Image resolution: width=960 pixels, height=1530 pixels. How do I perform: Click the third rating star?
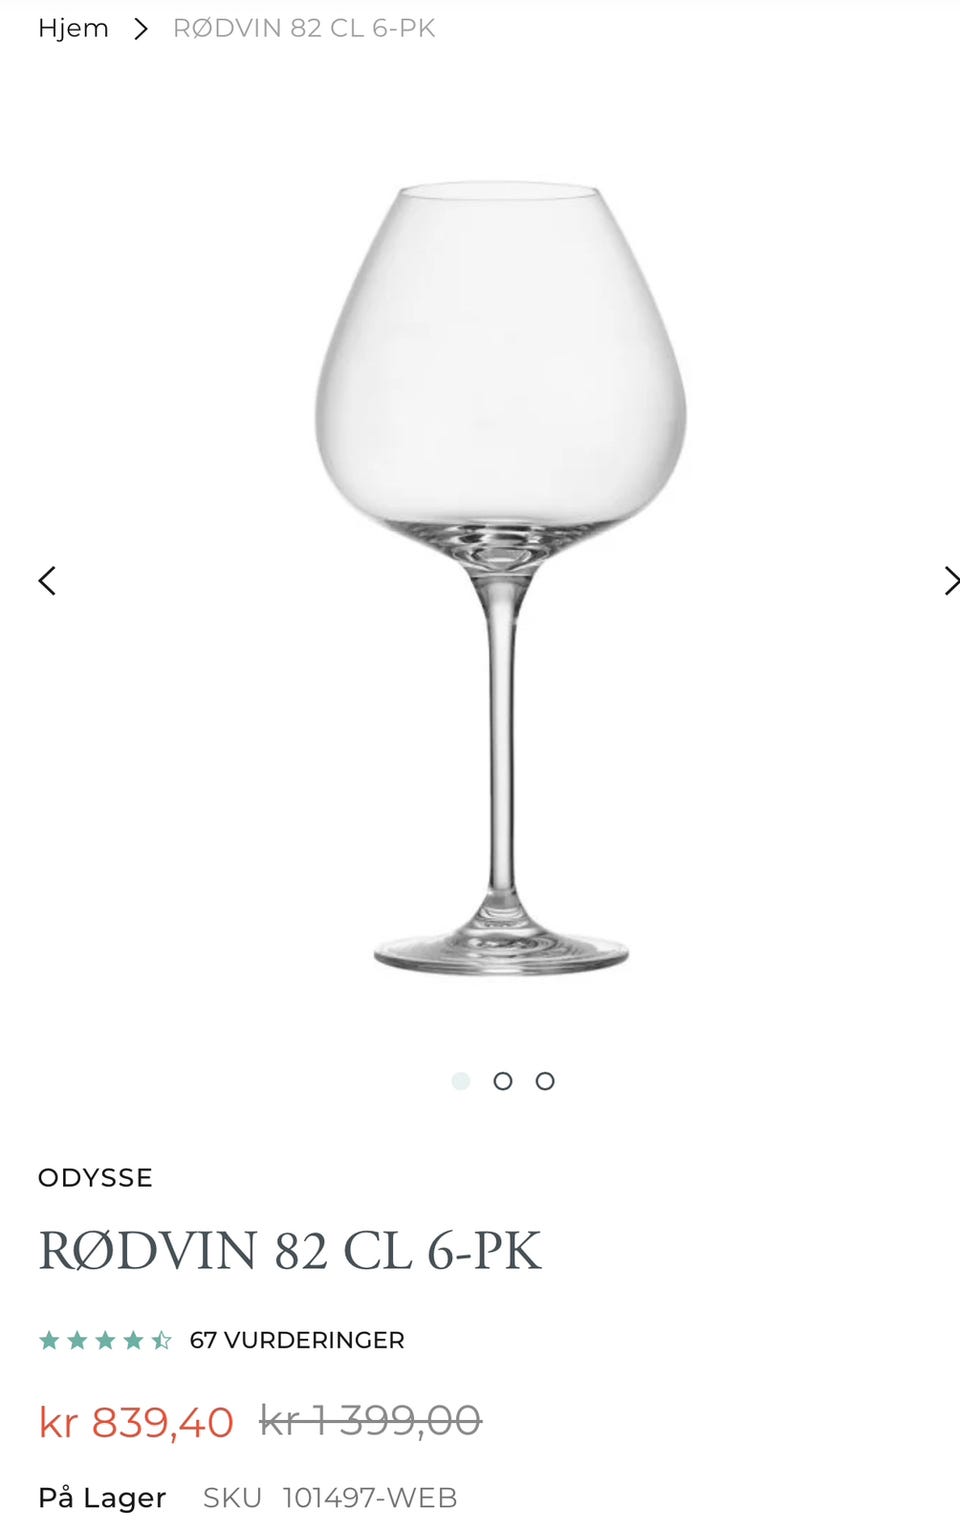105,1340
